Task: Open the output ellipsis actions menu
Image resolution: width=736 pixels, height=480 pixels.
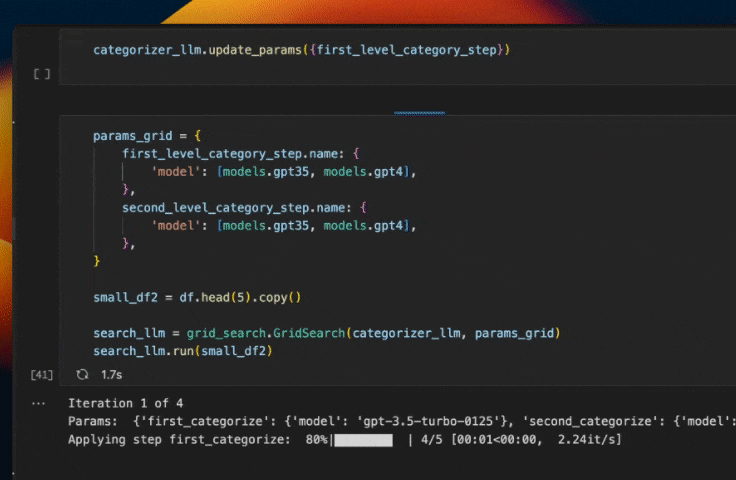Action: tap(39, 403)
